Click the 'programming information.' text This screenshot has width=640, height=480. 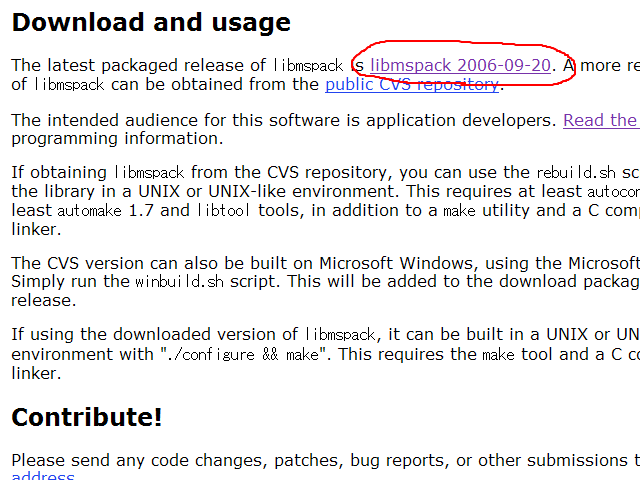pos(117,139)
